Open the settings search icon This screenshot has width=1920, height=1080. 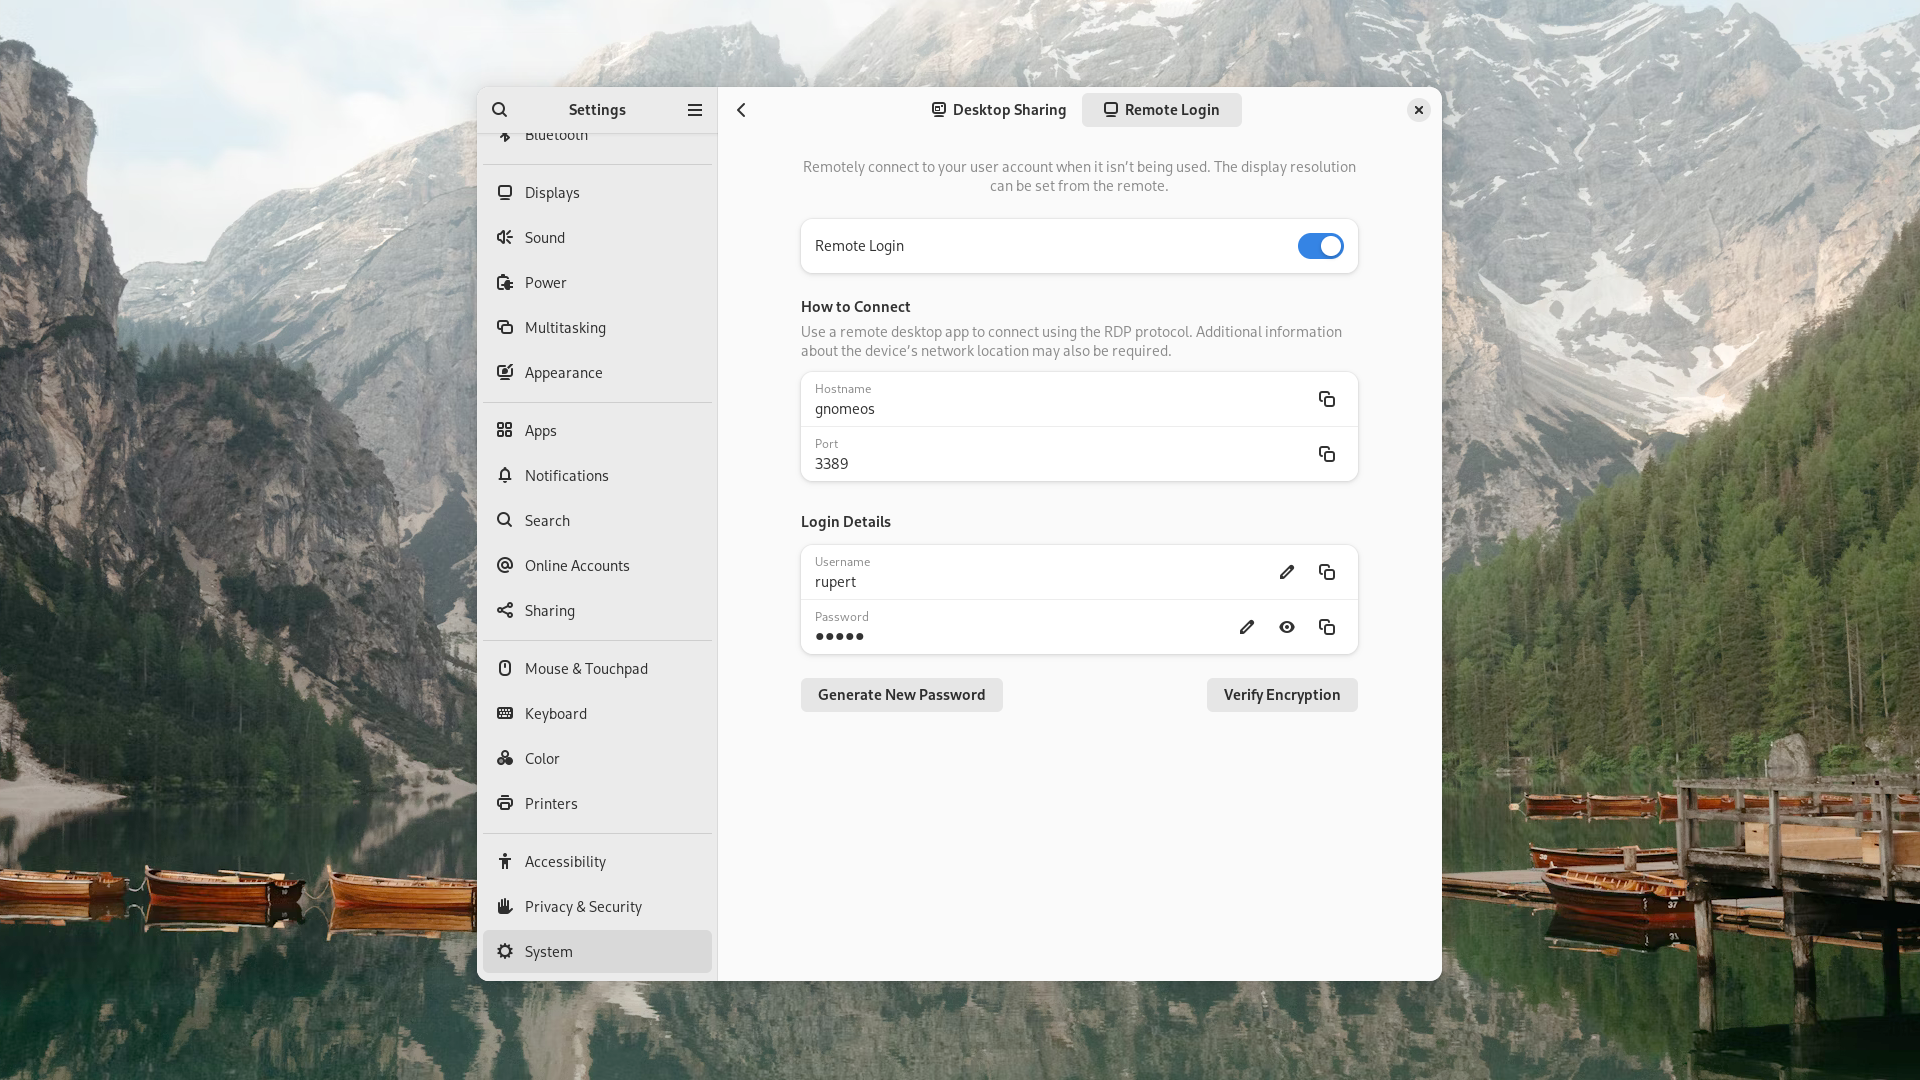pyautogui.click(x=499, y=110)
